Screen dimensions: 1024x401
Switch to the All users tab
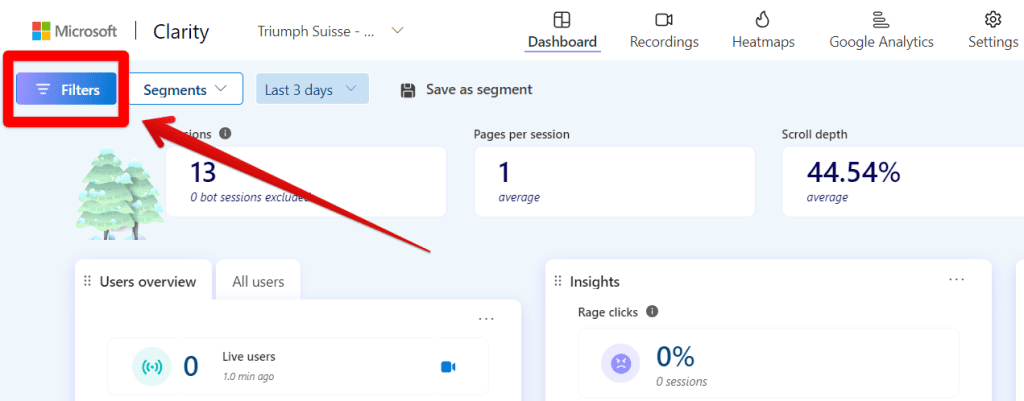(x=258, y=281)
